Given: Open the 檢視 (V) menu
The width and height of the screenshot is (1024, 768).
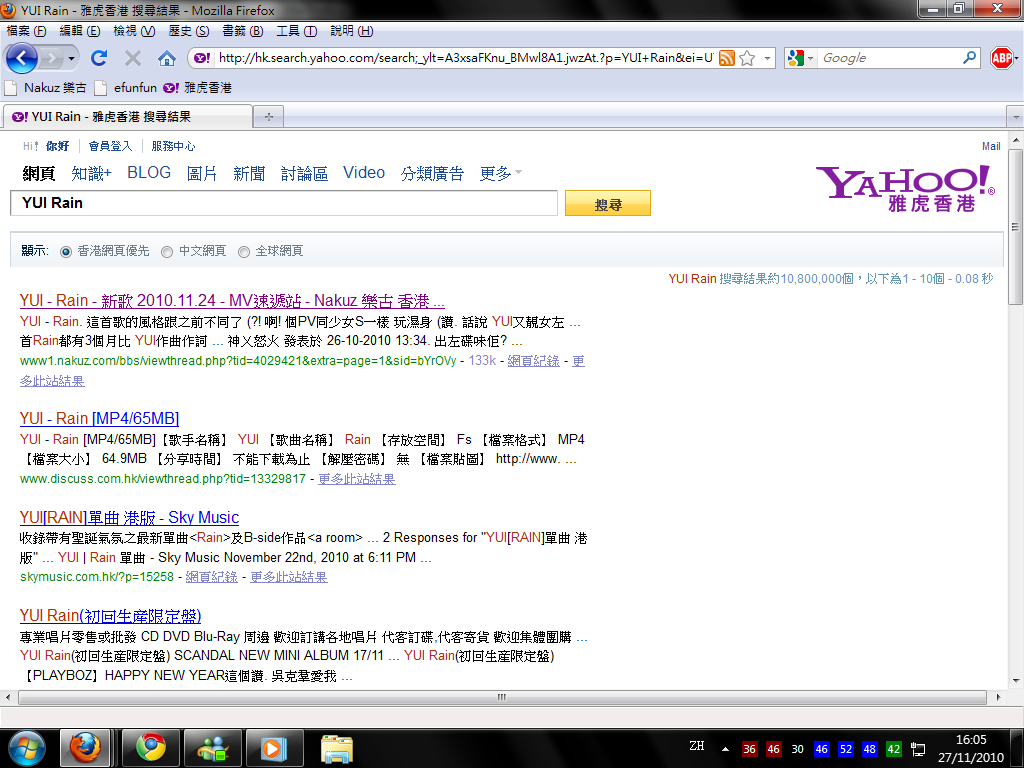Looking at the screenshot, I should click(134, 31).
